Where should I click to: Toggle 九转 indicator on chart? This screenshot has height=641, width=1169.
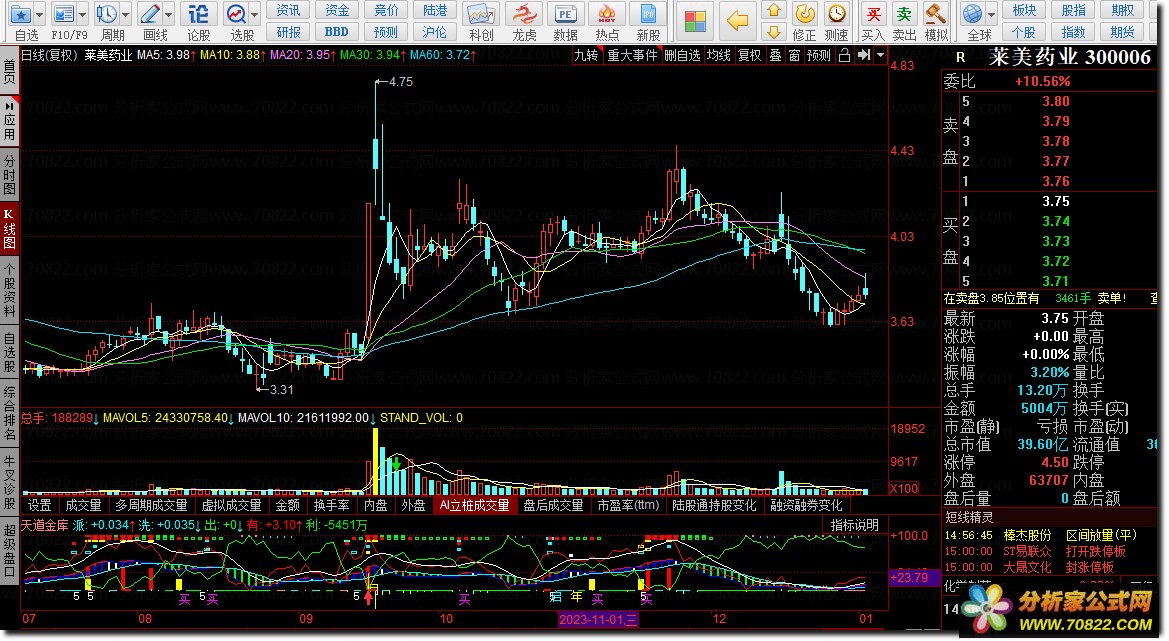[586, 55]
